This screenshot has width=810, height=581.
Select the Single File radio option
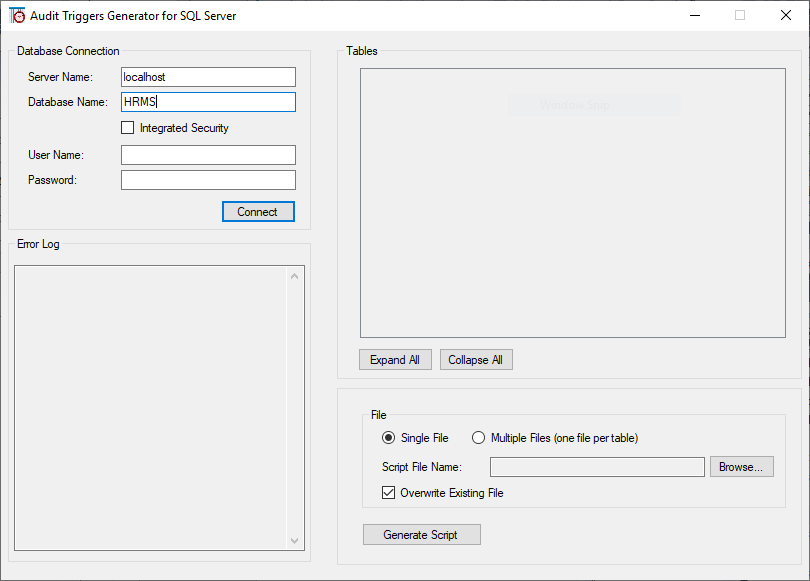[x=389, y=438]
